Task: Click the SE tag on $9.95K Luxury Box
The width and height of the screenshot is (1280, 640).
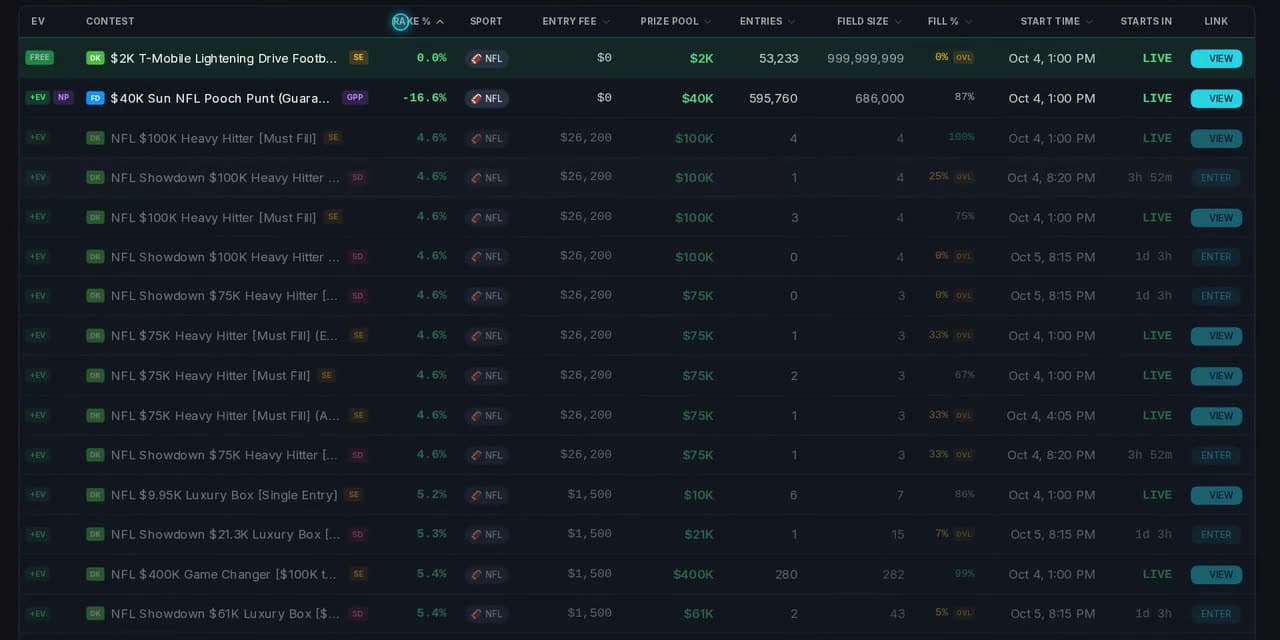Action: tap(354, 495)
